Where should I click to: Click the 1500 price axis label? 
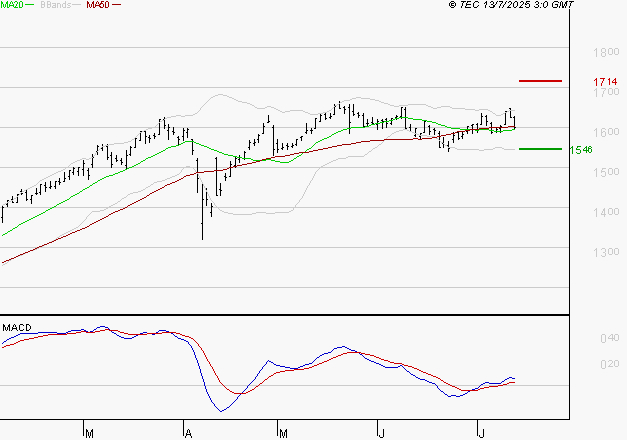605,172
